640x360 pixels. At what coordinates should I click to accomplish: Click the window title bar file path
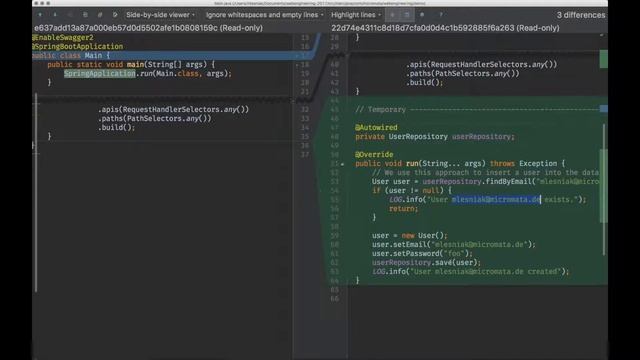pyautogui.click(x=320, y=3)
